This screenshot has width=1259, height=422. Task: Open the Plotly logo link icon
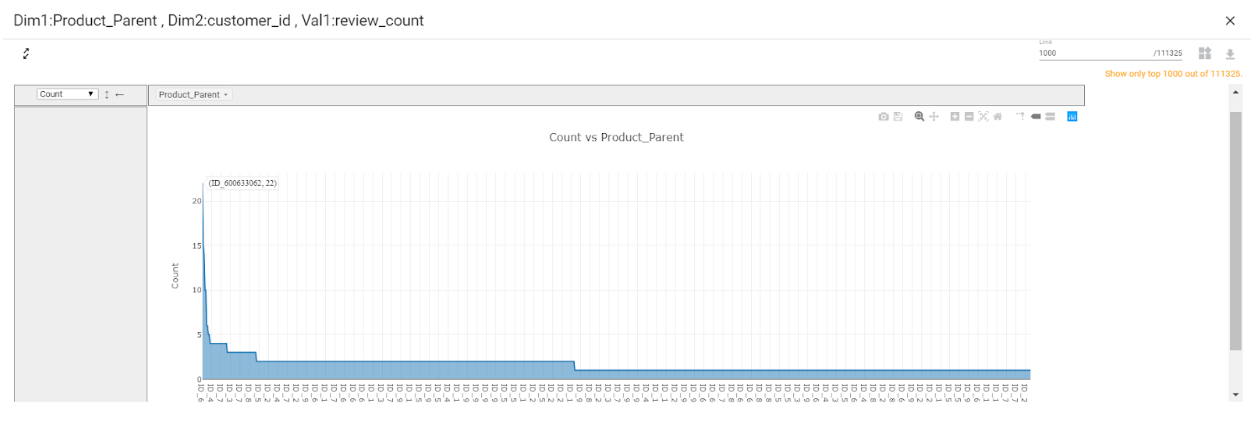1072,117
